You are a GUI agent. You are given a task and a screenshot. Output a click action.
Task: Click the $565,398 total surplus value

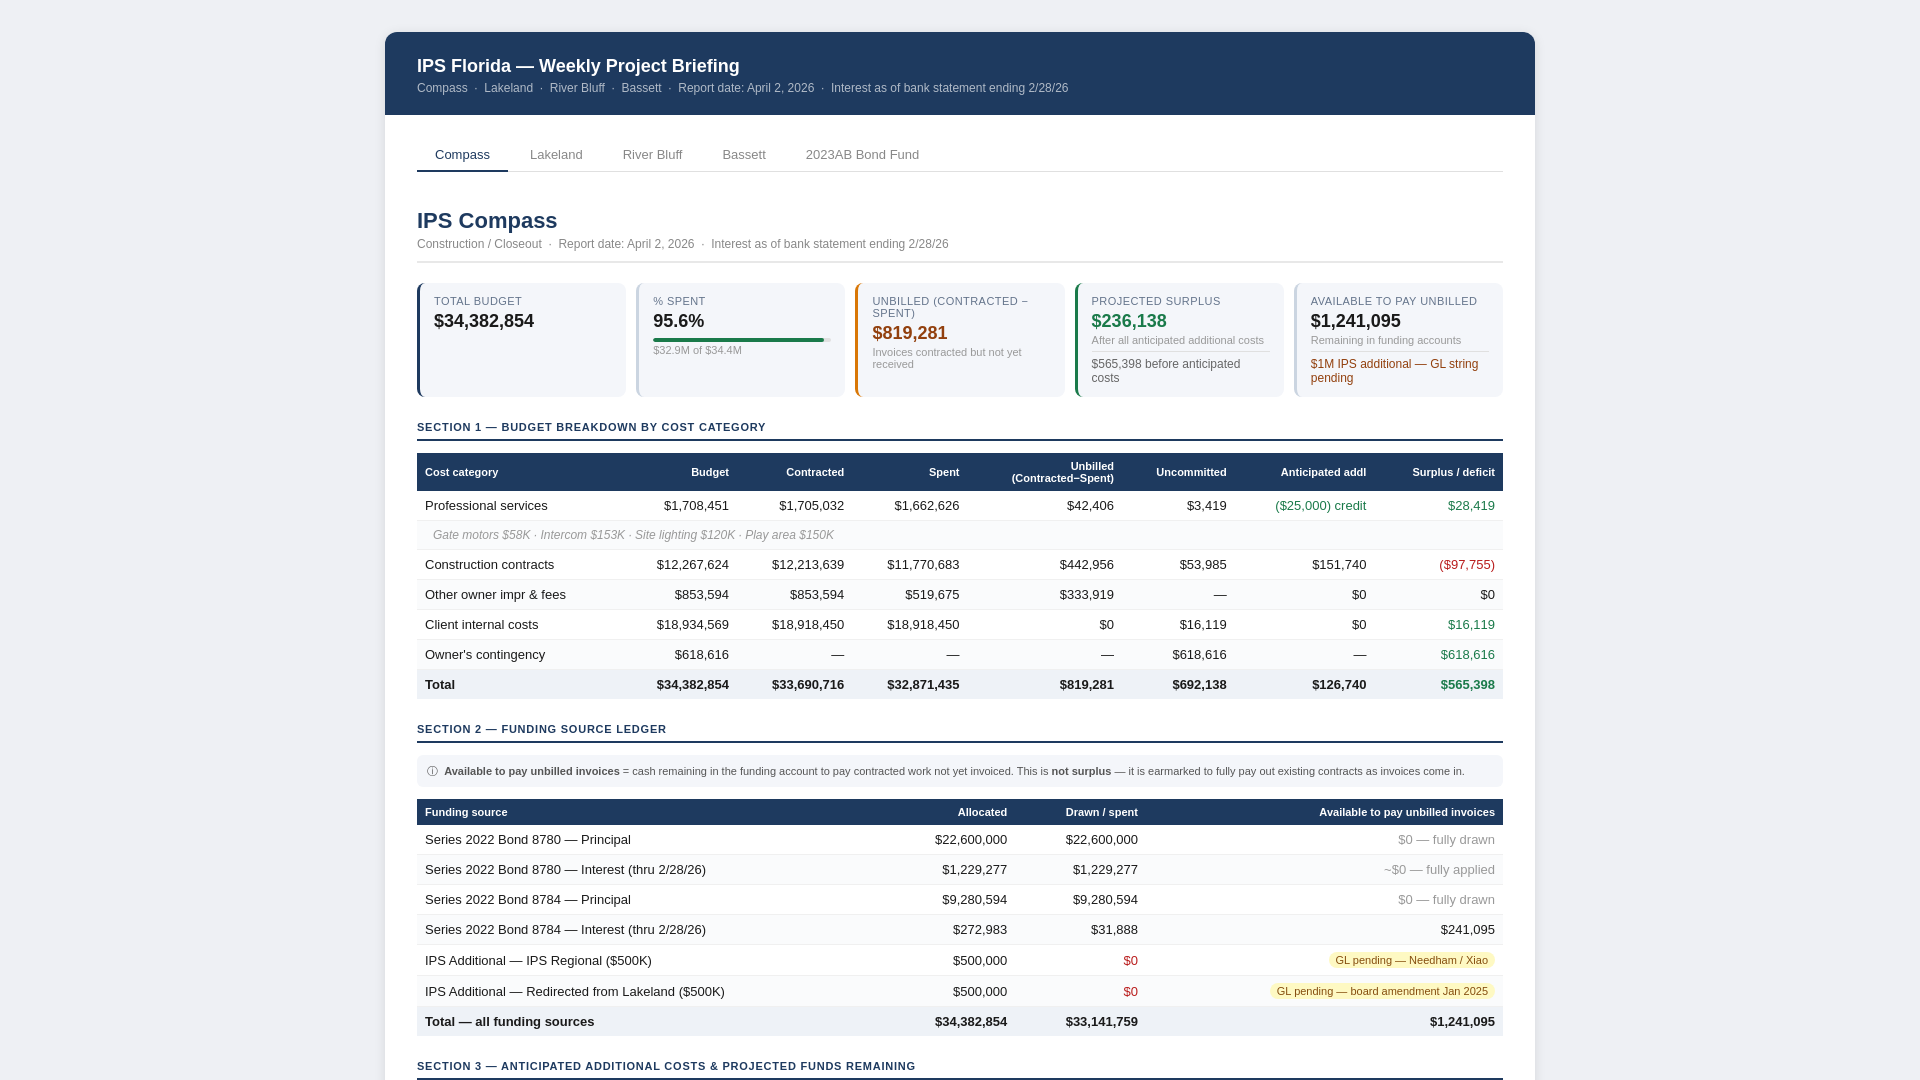pos(1467,685)
